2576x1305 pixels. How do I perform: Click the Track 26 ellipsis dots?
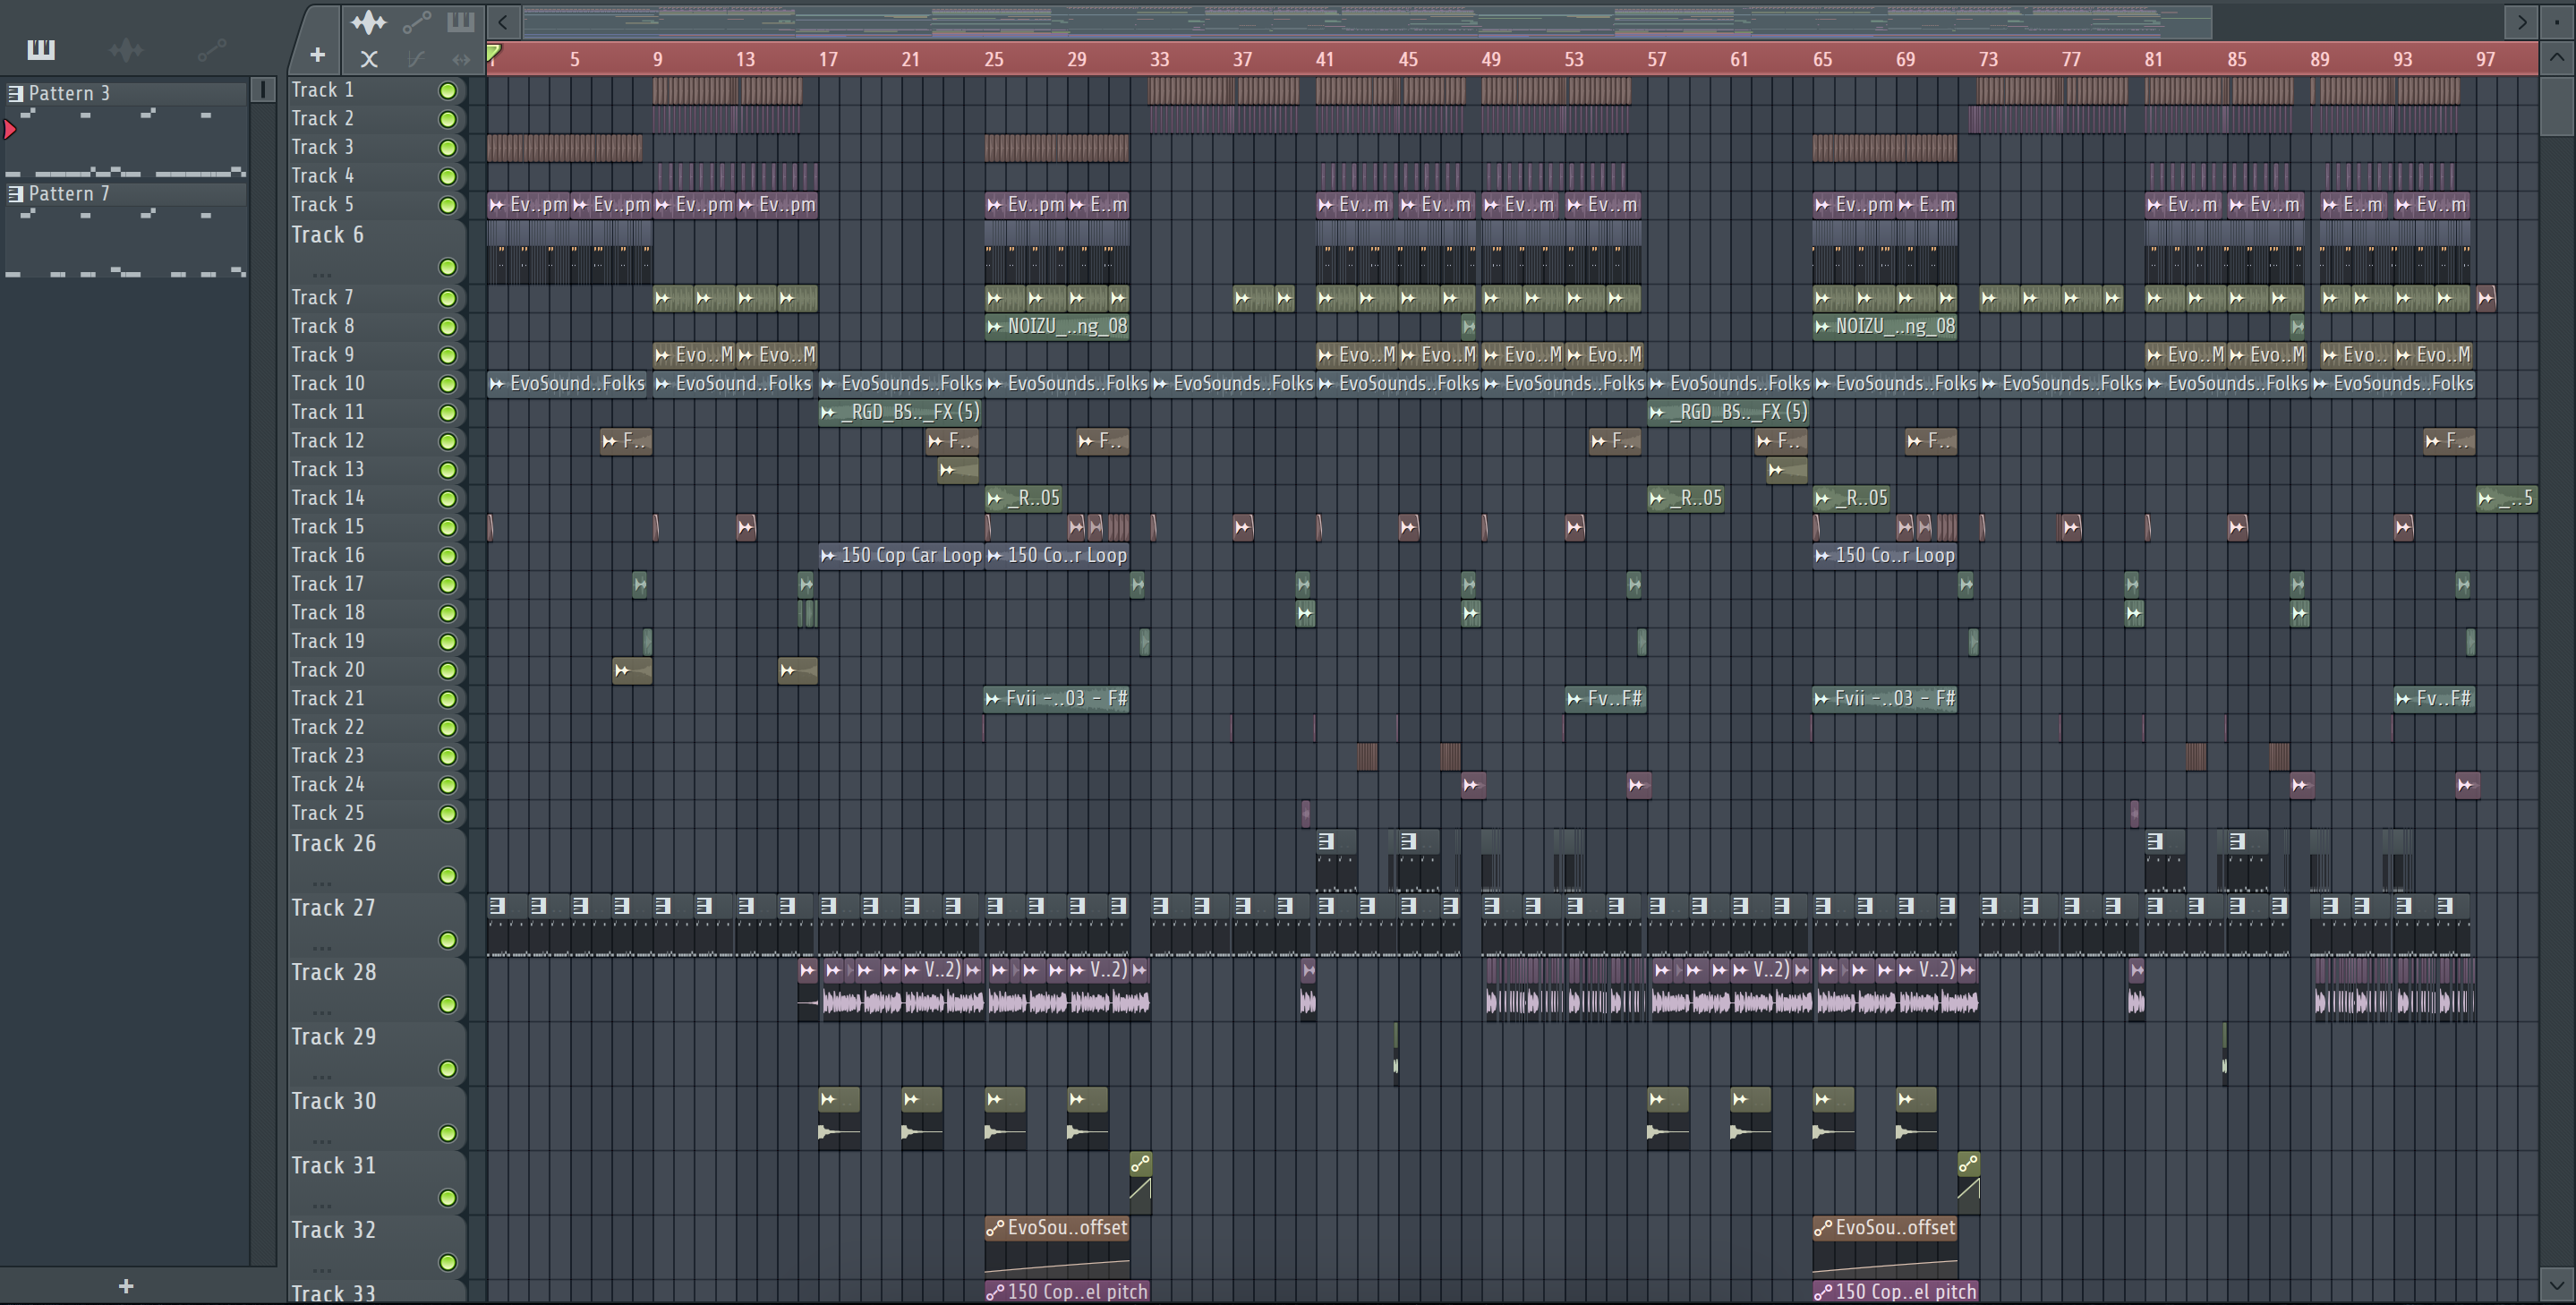coord(321,883)
